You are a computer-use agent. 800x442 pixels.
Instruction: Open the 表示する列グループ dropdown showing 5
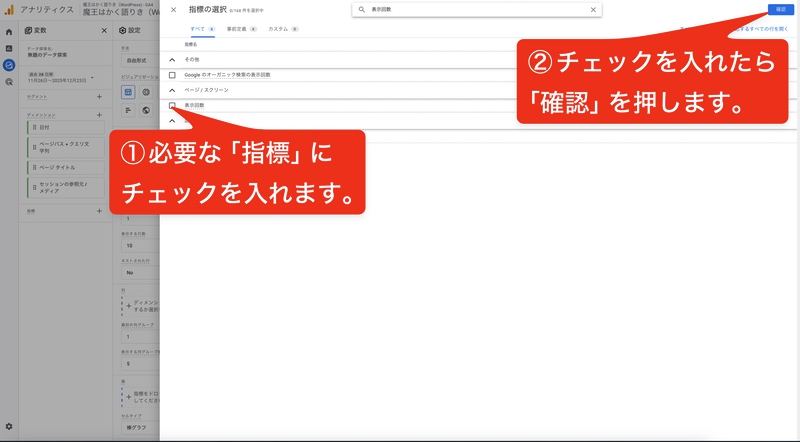(x=140, y=364)
